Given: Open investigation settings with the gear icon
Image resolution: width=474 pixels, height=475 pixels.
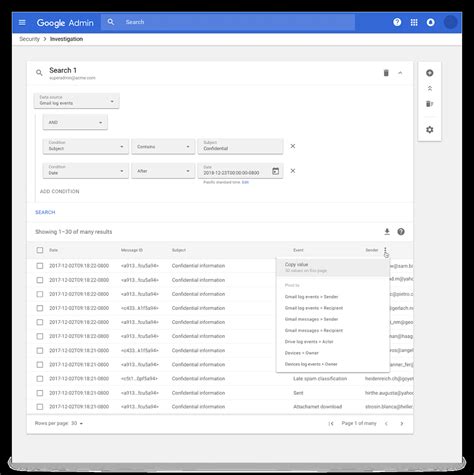Looking at the screenshot, I should tap(429, 129).
